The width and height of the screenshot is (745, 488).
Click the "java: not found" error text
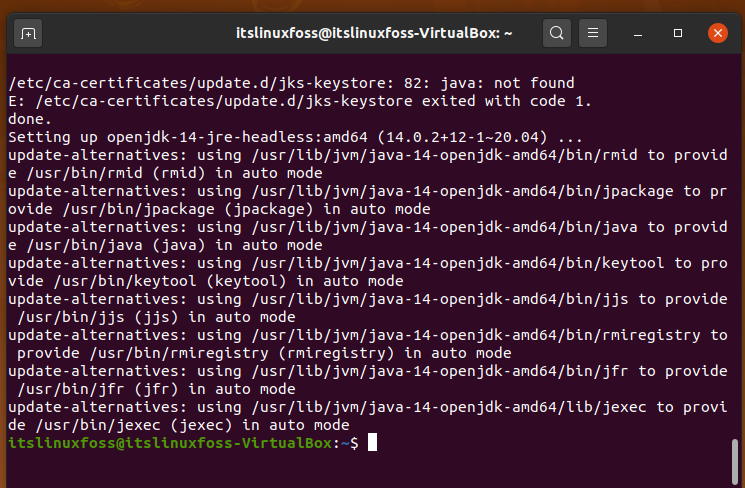tap(507, 83)
